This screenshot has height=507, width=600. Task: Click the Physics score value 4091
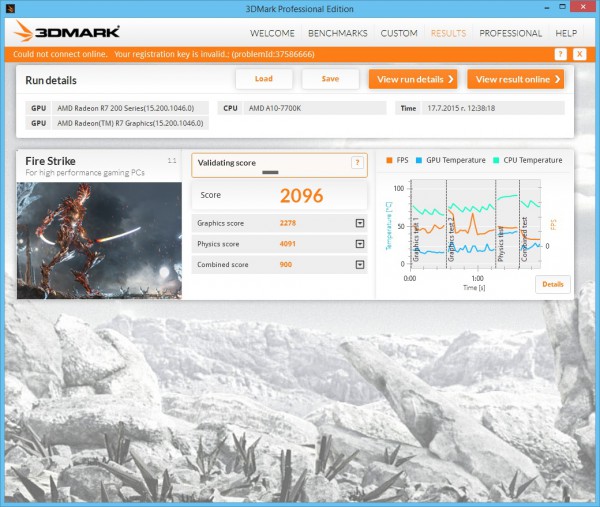point(287,244)
